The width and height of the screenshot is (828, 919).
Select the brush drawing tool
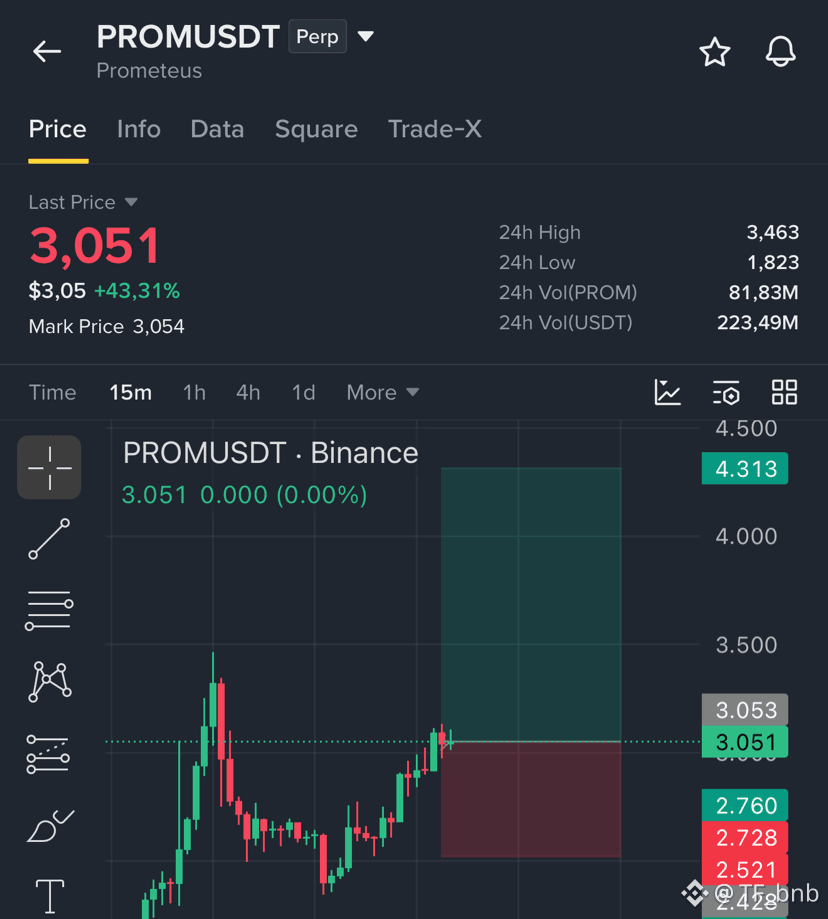pyautogui.click(x=50, y=825)
